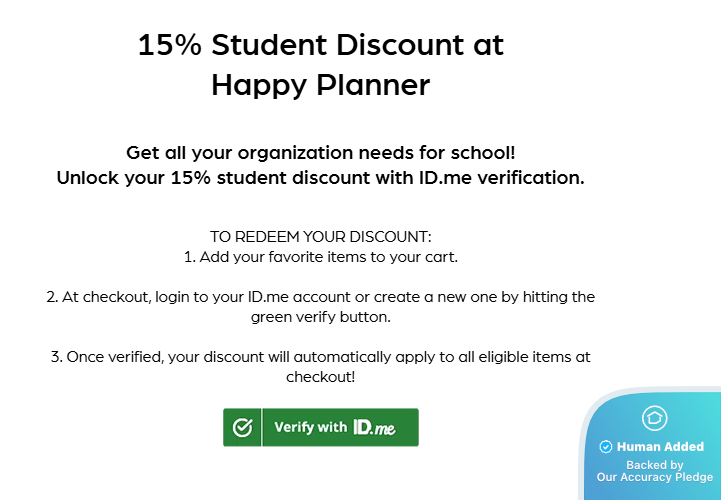Open the Backed by Our Accuracy Pledge text
The width and height of the screenshot is (721, 500).
(654, 471)
